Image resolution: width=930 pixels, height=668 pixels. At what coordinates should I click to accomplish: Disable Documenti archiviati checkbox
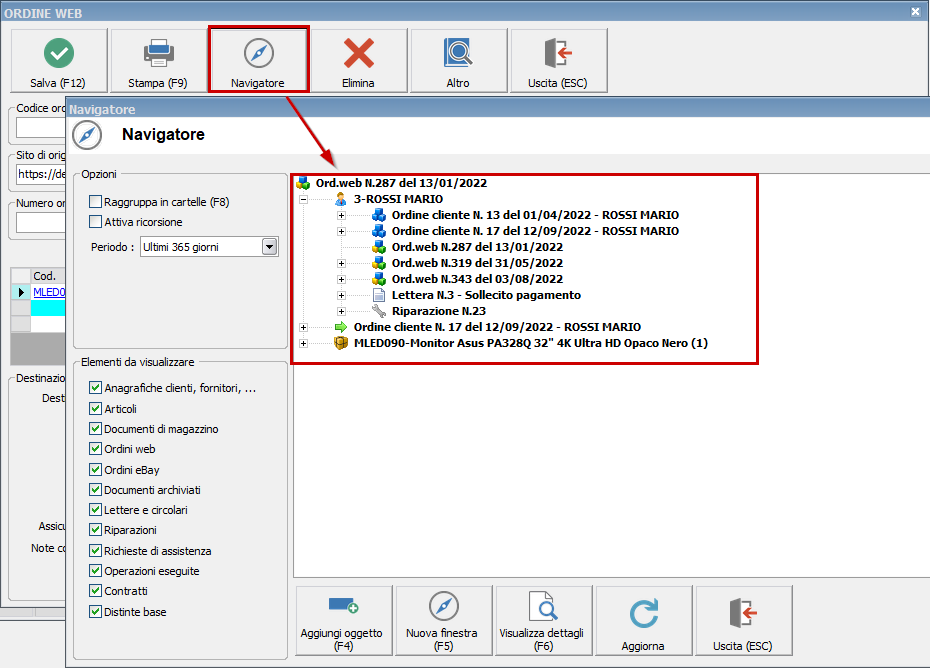(95, 490)
